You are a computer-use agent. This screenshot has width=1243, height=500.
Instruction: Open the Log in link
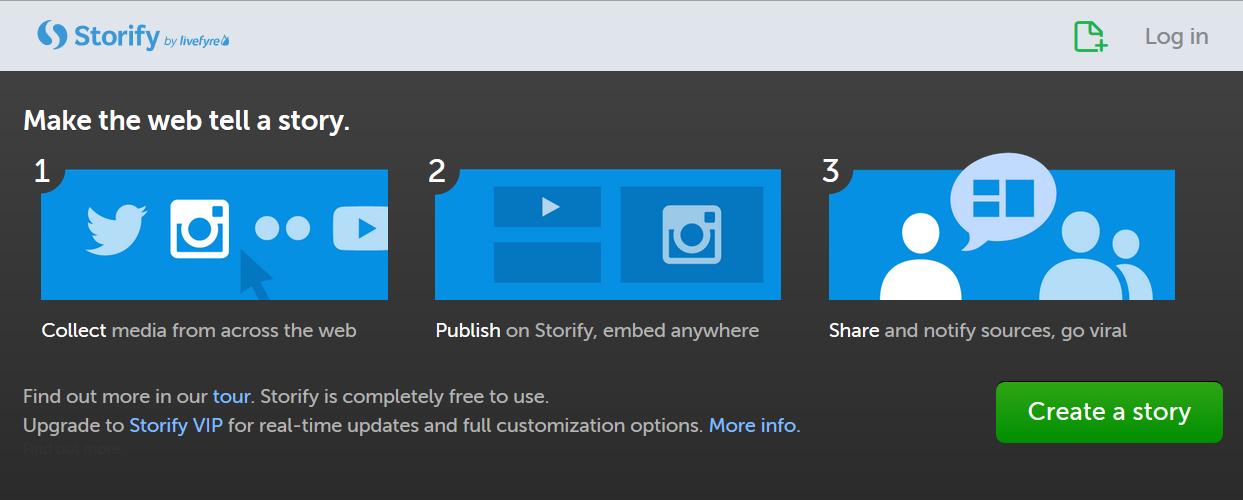1176,36
